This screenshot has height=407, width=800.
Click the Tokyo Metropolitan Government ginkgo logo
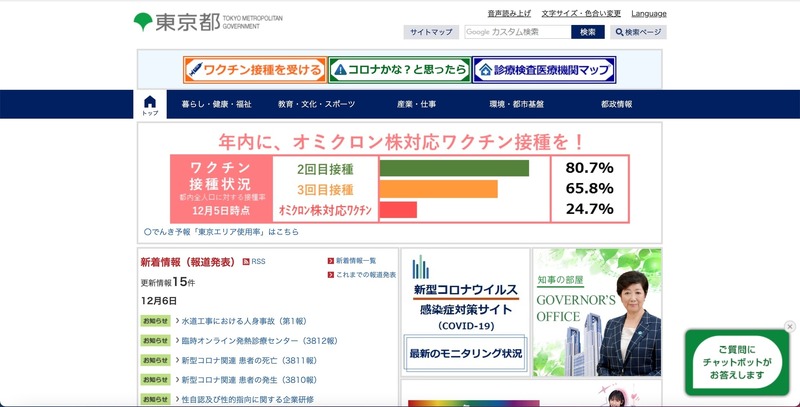pos(144,21)
